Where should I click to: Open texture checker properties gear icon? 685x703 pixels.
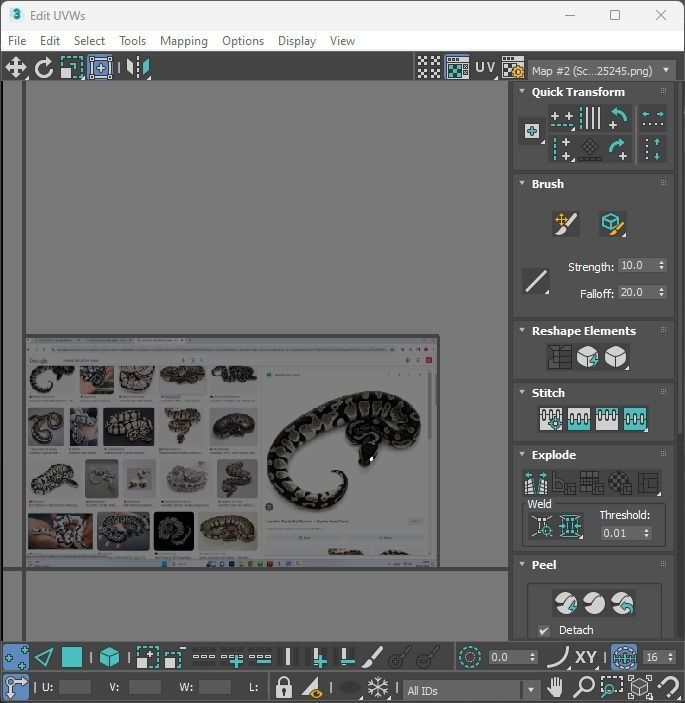click(x=513, y=68)
